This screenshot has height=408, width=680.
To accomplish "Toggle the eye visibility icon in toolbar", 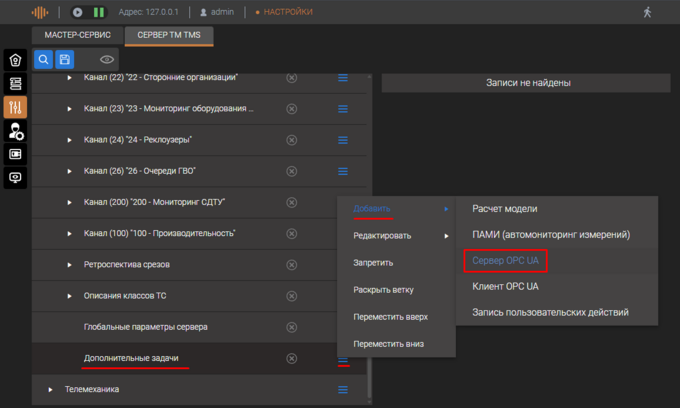I will click(107, 60).
